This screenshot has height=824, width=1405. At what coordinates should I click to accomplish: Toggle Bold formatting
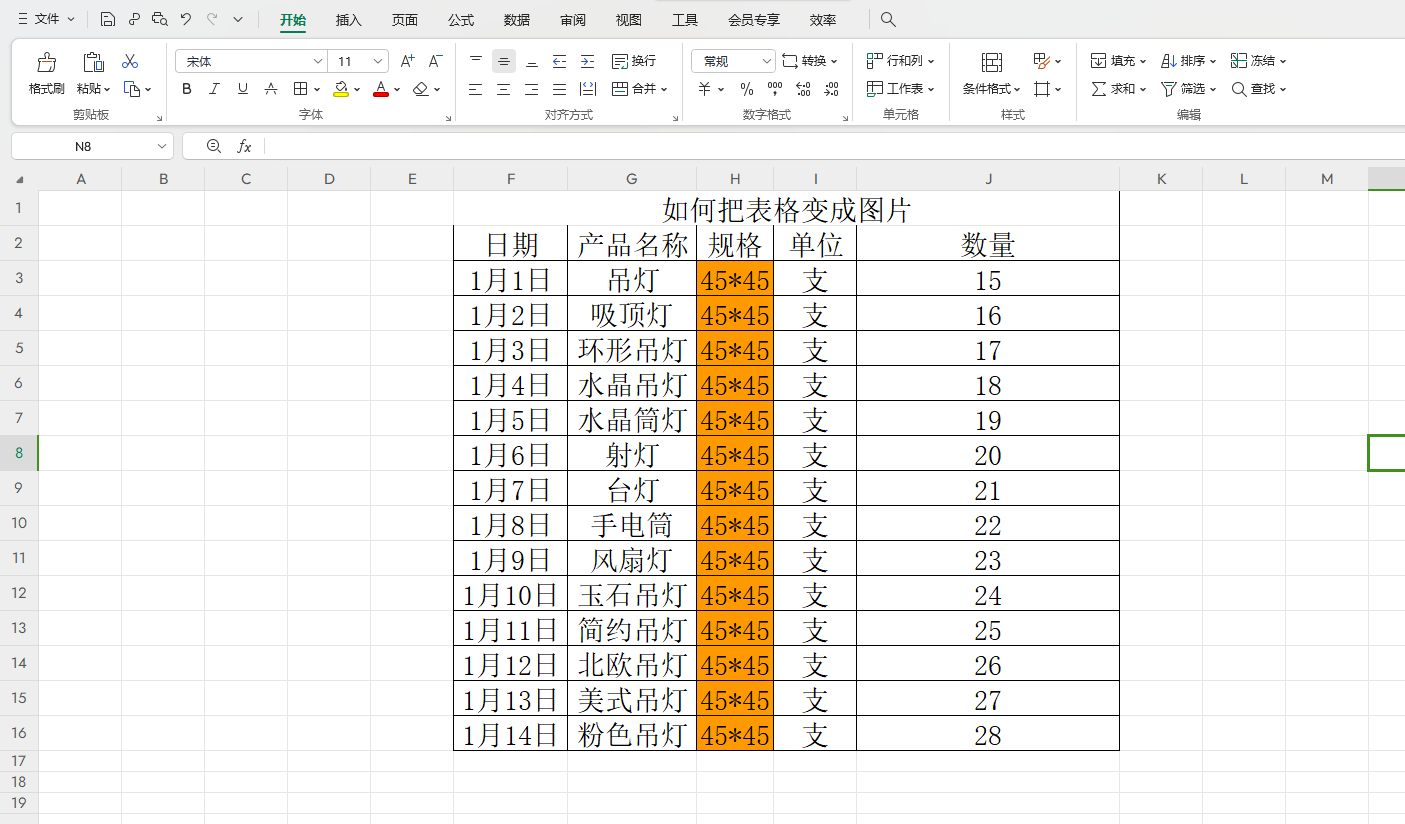coord(187,89)
